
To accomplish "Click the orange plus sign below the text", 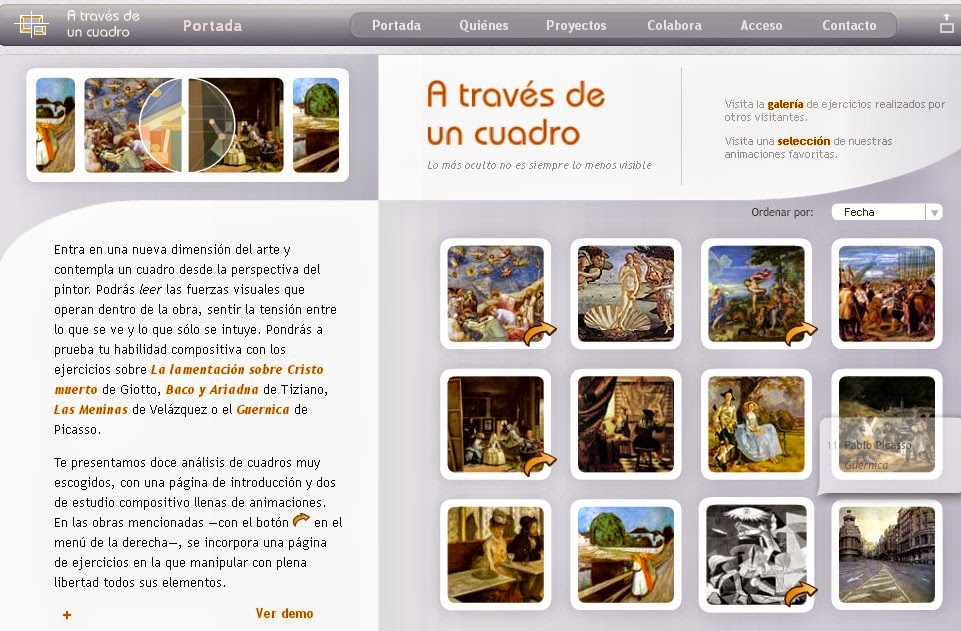I will (x=67, y=614).
